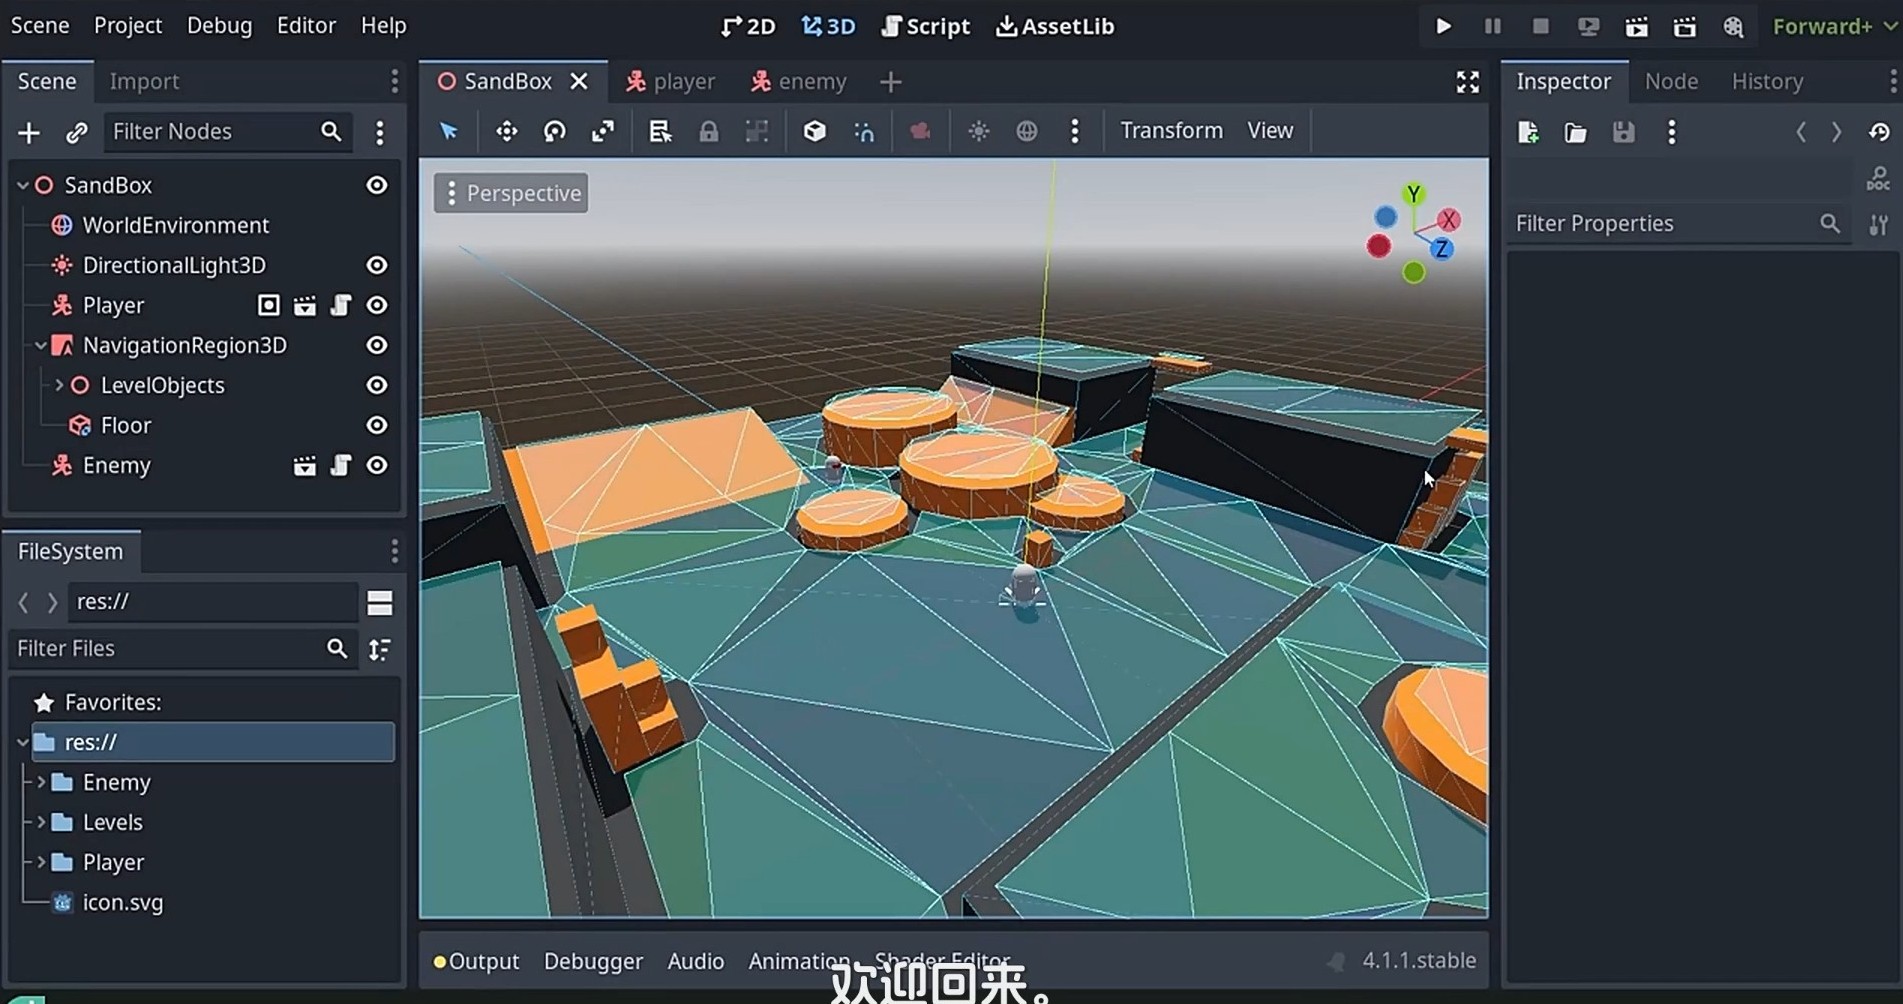
Task: Hide the DirectionalLight3D node
Action: point(376,265)
